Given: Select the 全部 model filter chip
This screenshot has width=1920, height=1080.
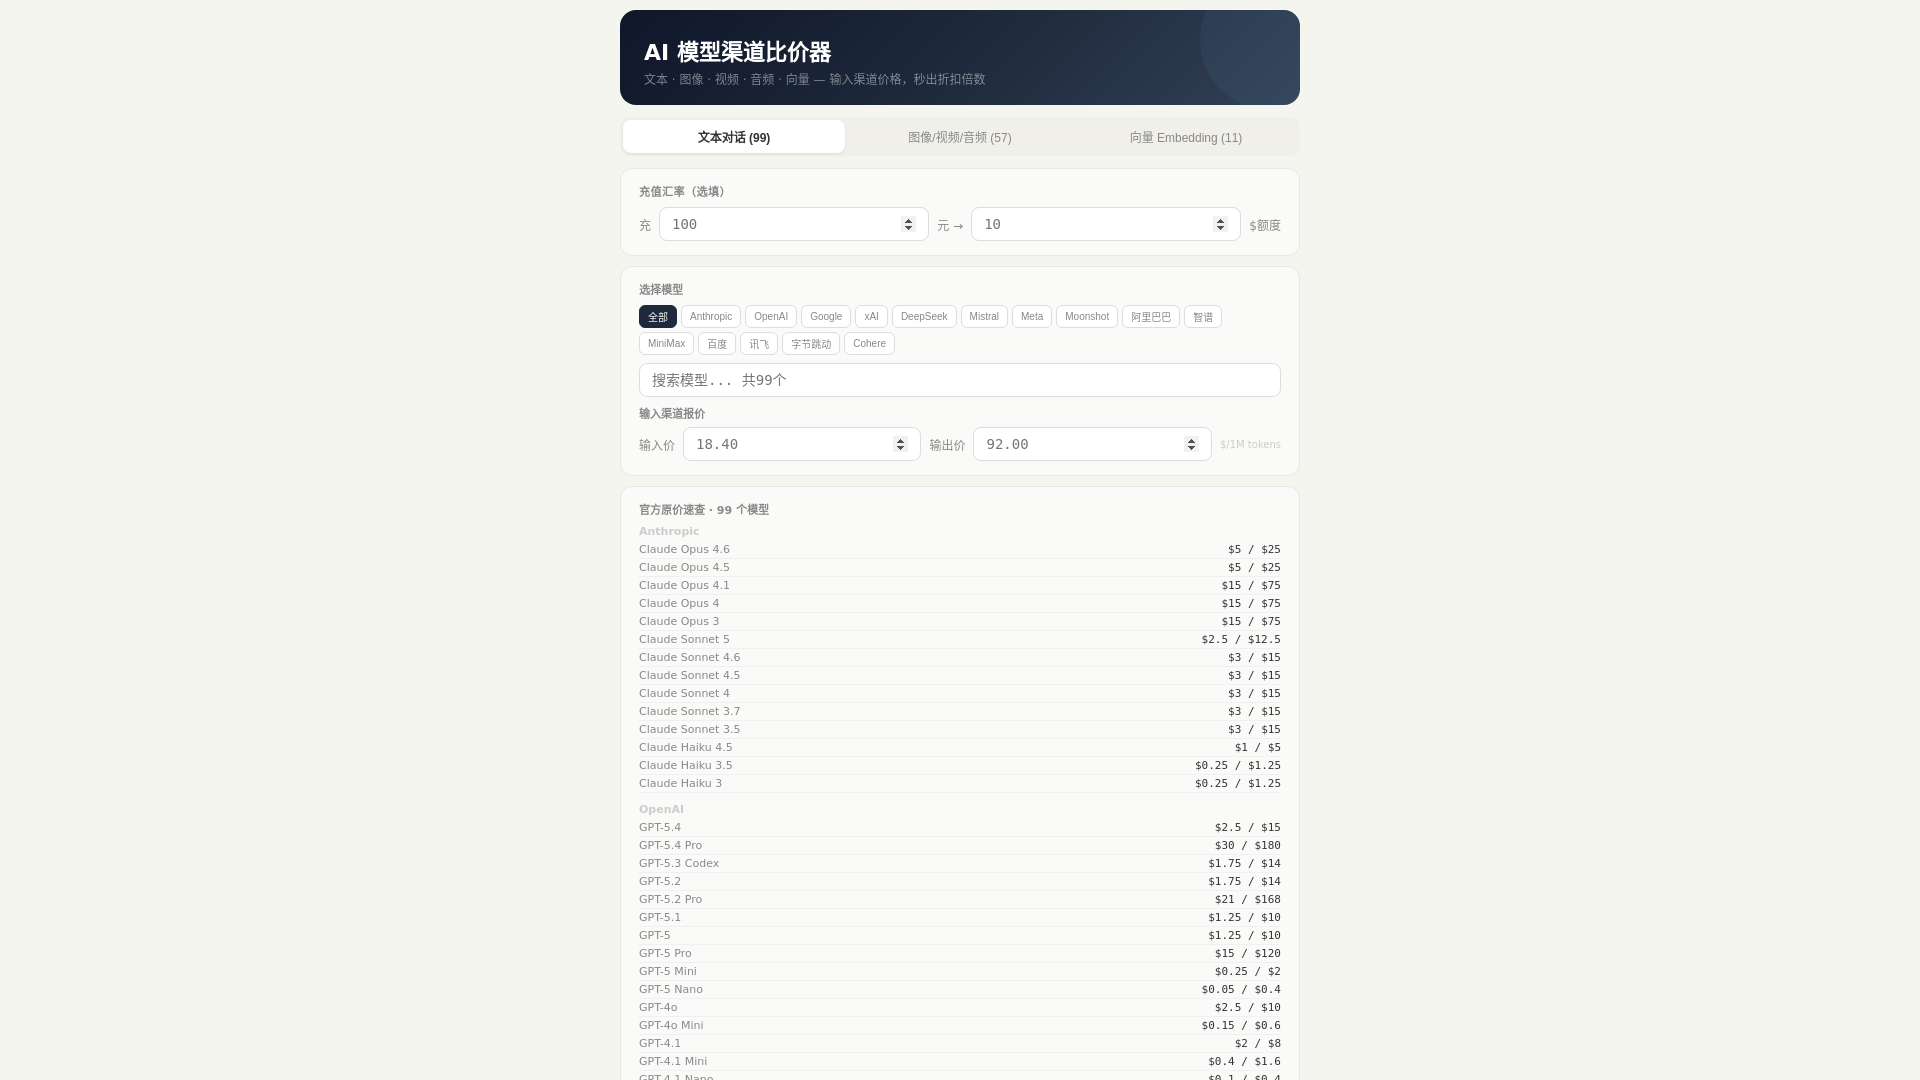Looking at the screenshot, I should pyautogui.click(x=657, y=317).
